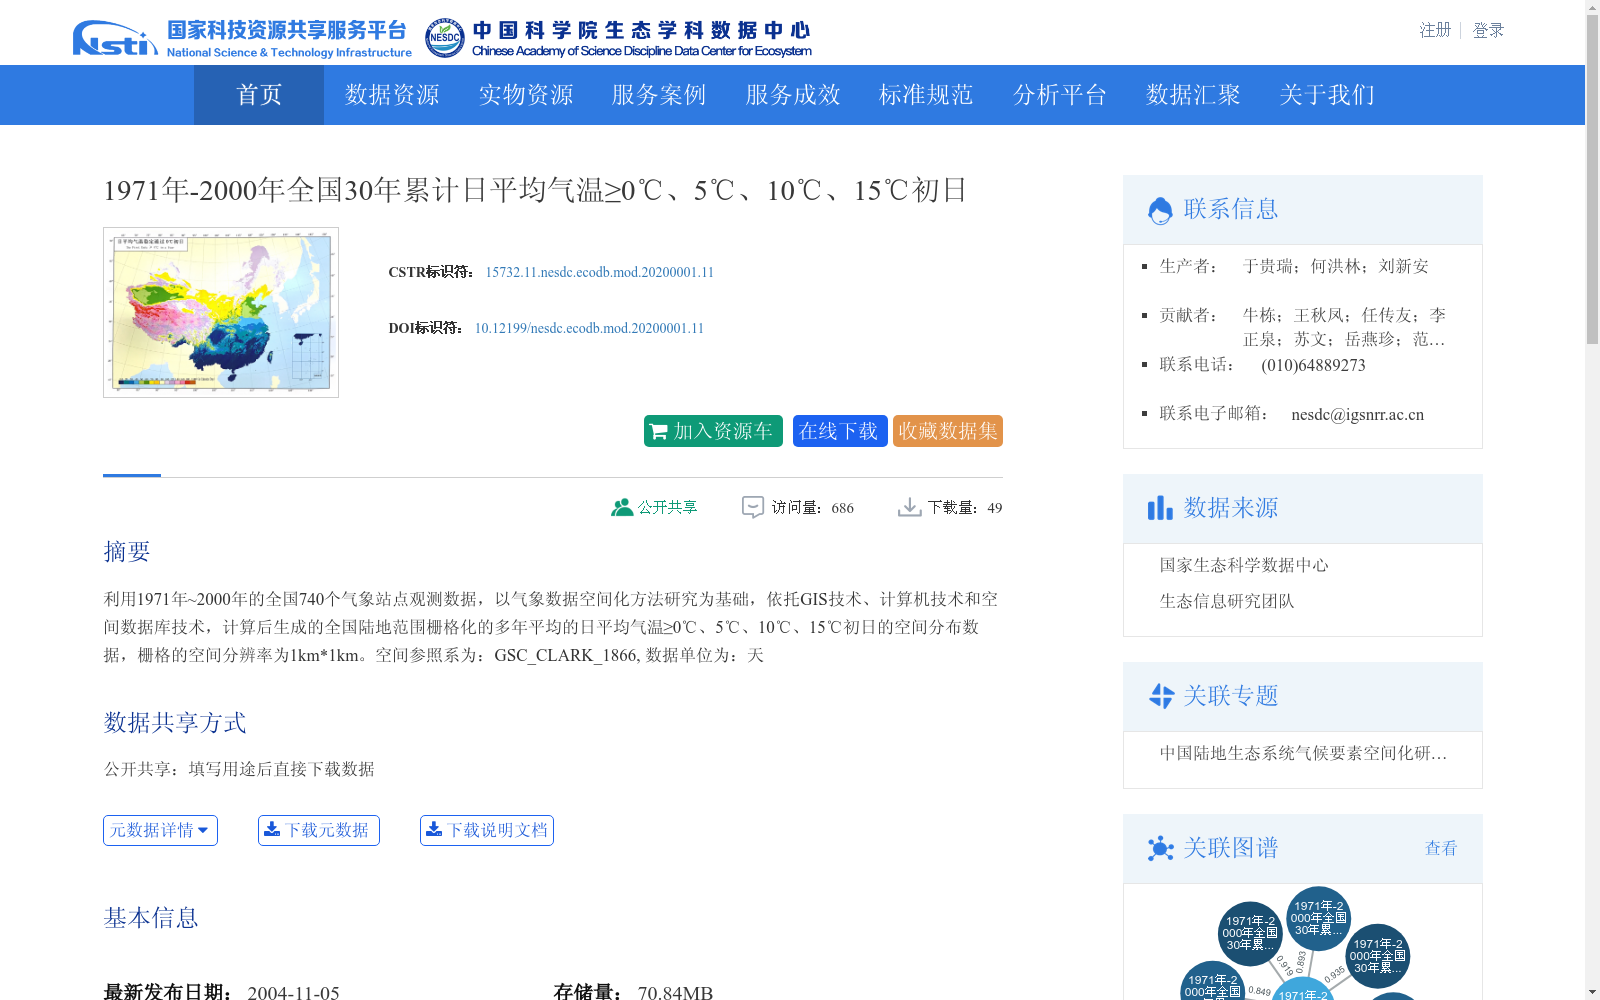
Task: Click the 生产者 names 于贵瑞；何洪林；刘新安
Action: coord(1336,266)
